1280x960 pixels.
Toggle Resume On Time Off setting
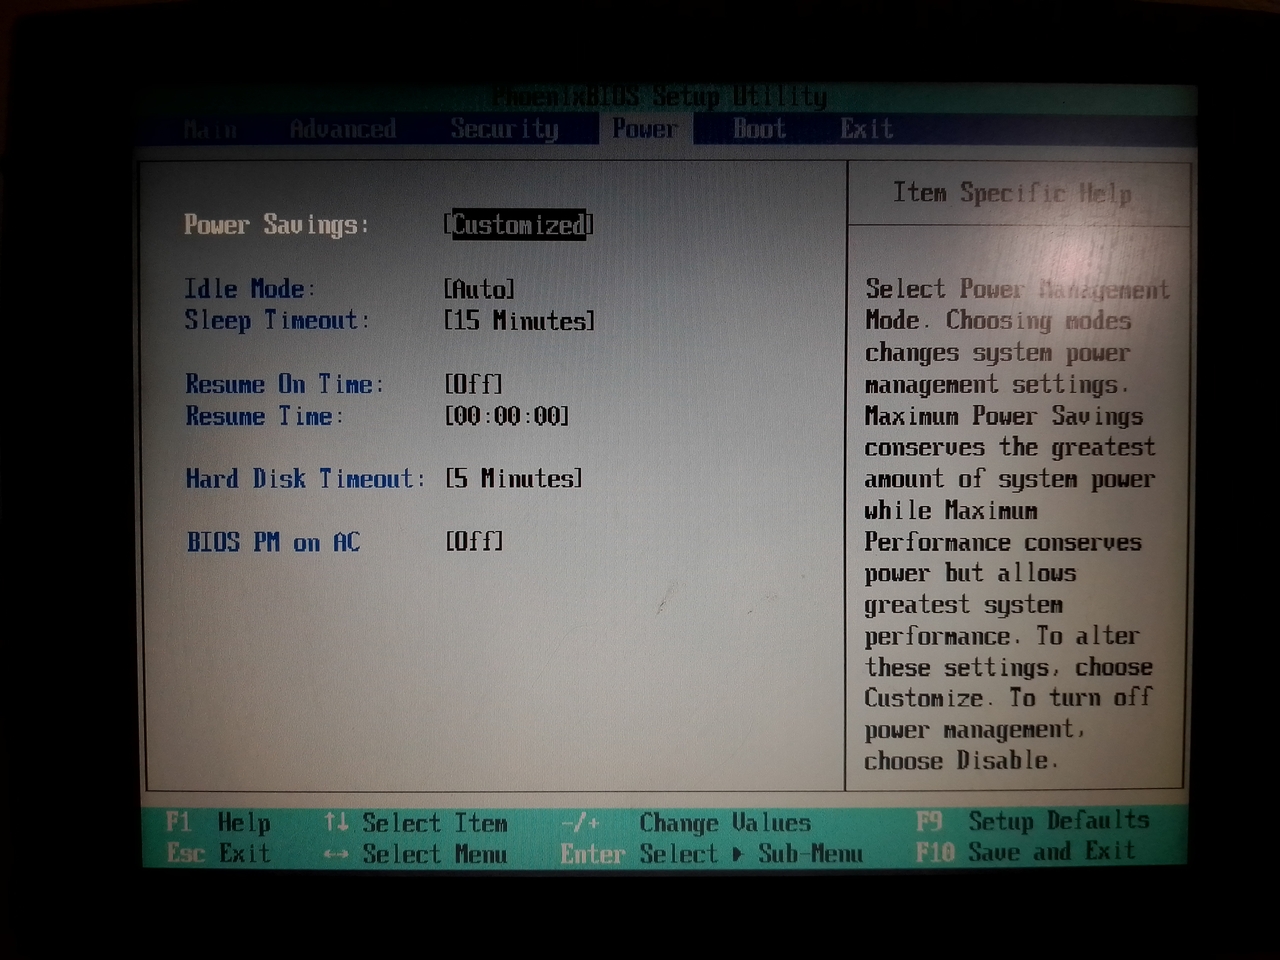(x=473, y=384)
